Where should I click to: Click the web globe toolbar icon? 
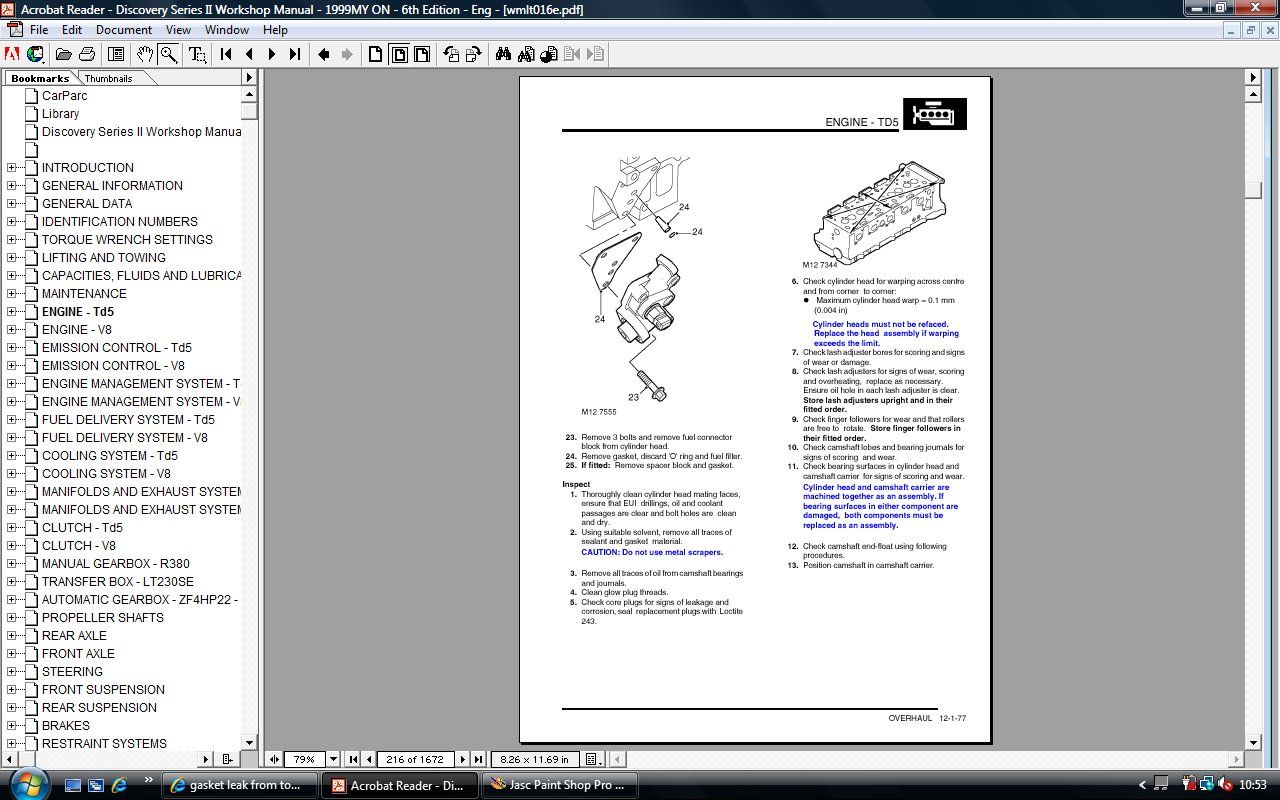[35, 54]
